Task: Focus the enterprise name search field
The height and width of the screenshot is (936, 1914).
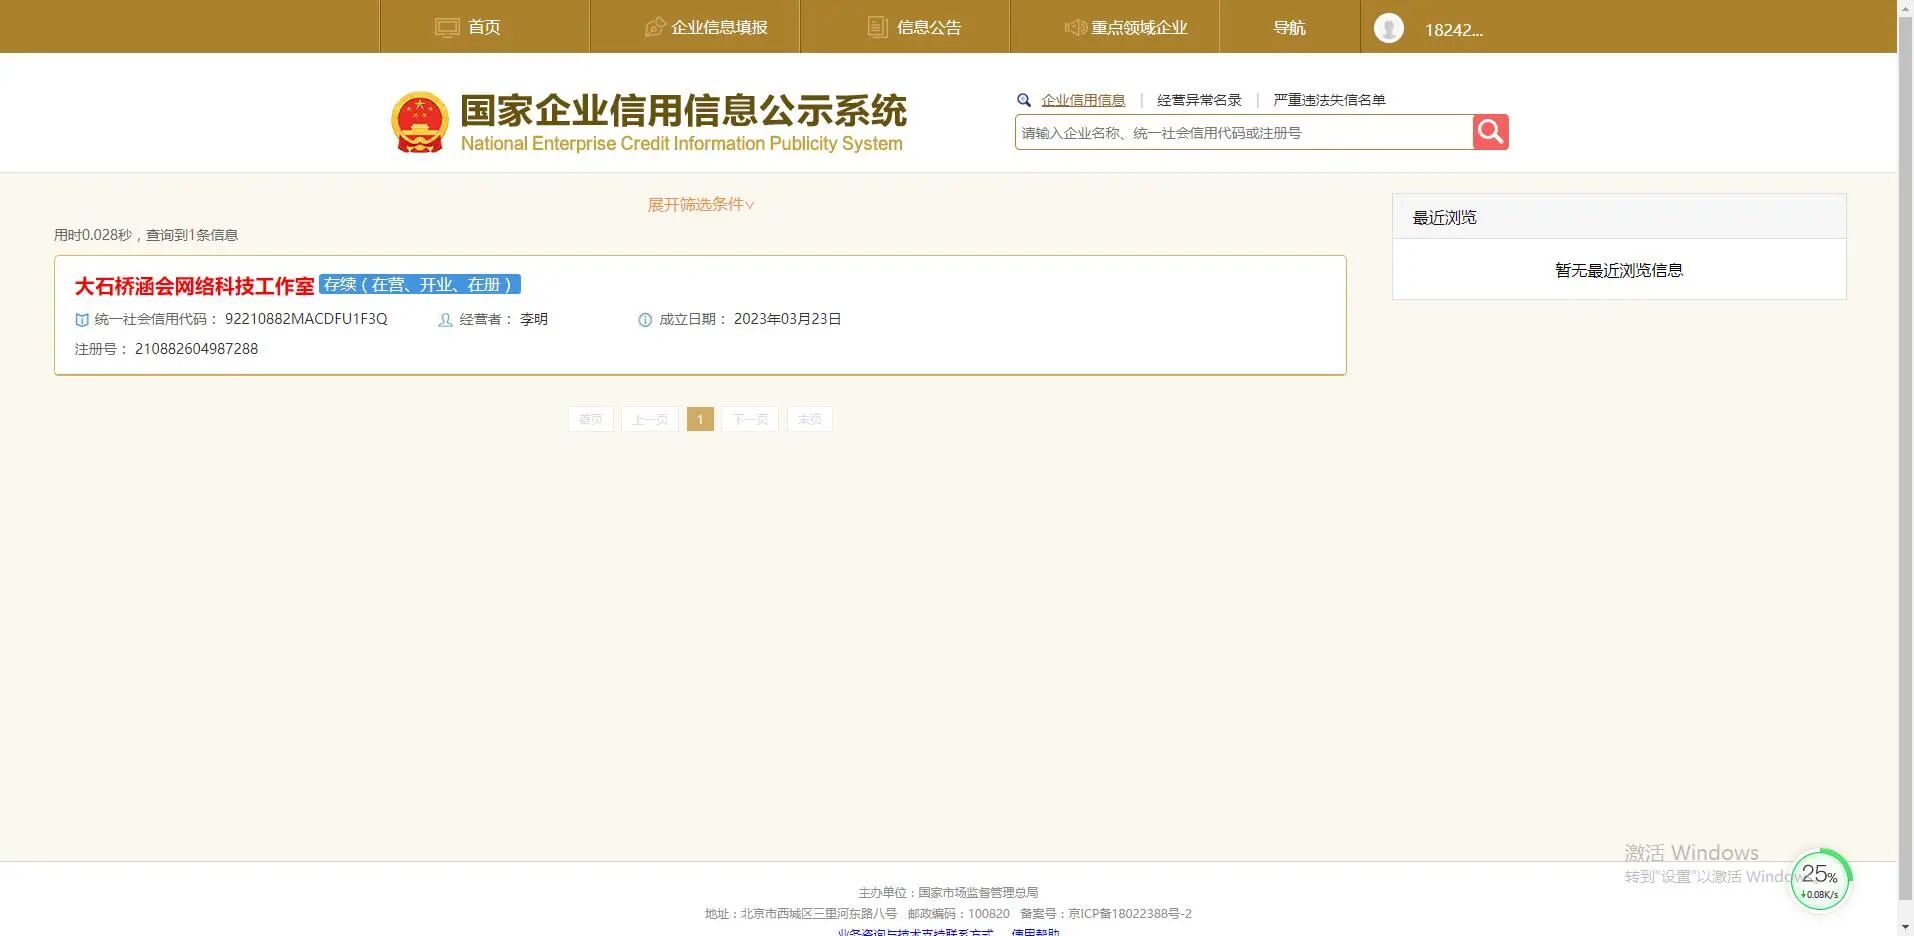Action: click(x=1244, y=132)
